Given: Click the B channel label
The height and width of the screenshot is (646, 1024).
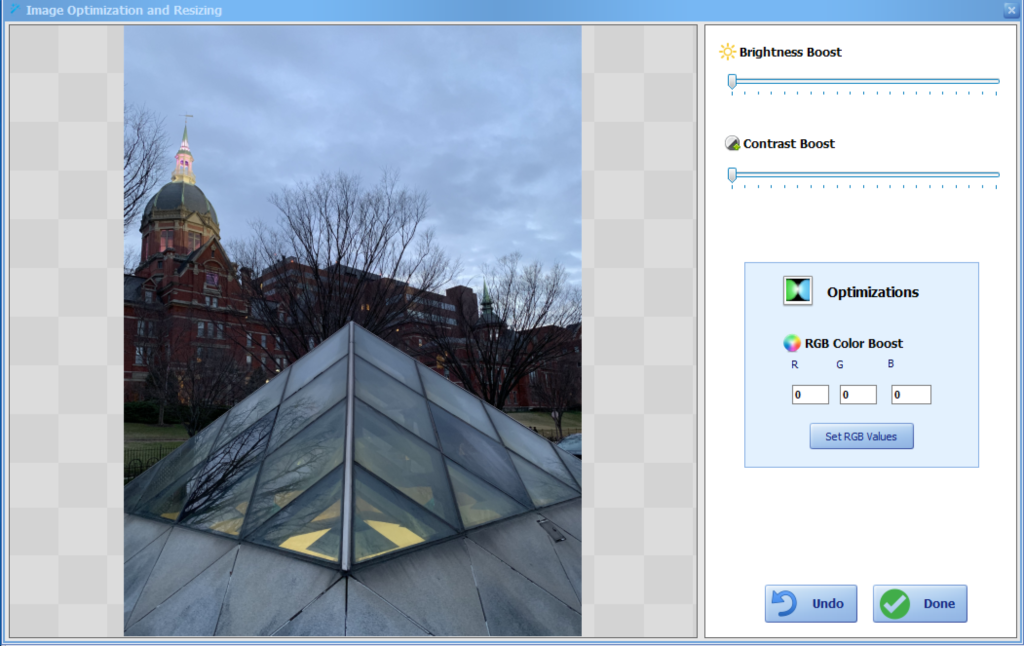Looking at the screenshot, I should pos(890,364).
